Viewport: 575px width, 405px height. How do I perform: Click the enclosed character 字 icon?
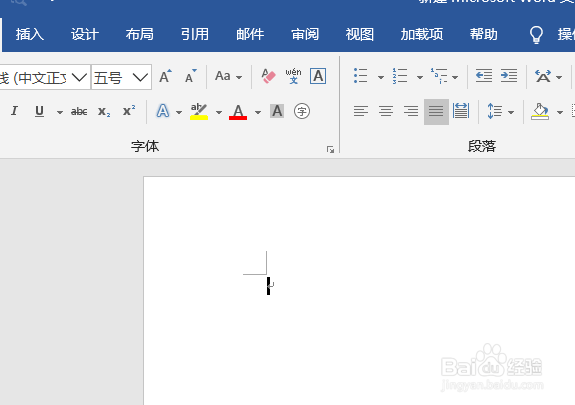(x=302, y=111)
